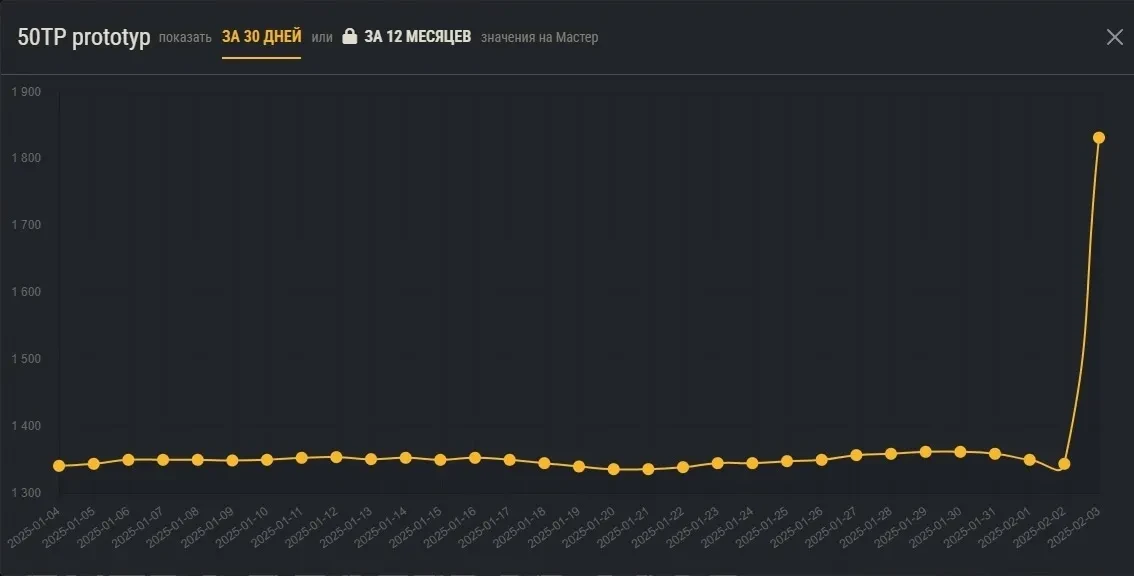Image resolution: width=1134 pixels, height=576 pixels.
Task: Select the 2025-01-24 data point
Action: pyautogui.click(x=752, y=463)
